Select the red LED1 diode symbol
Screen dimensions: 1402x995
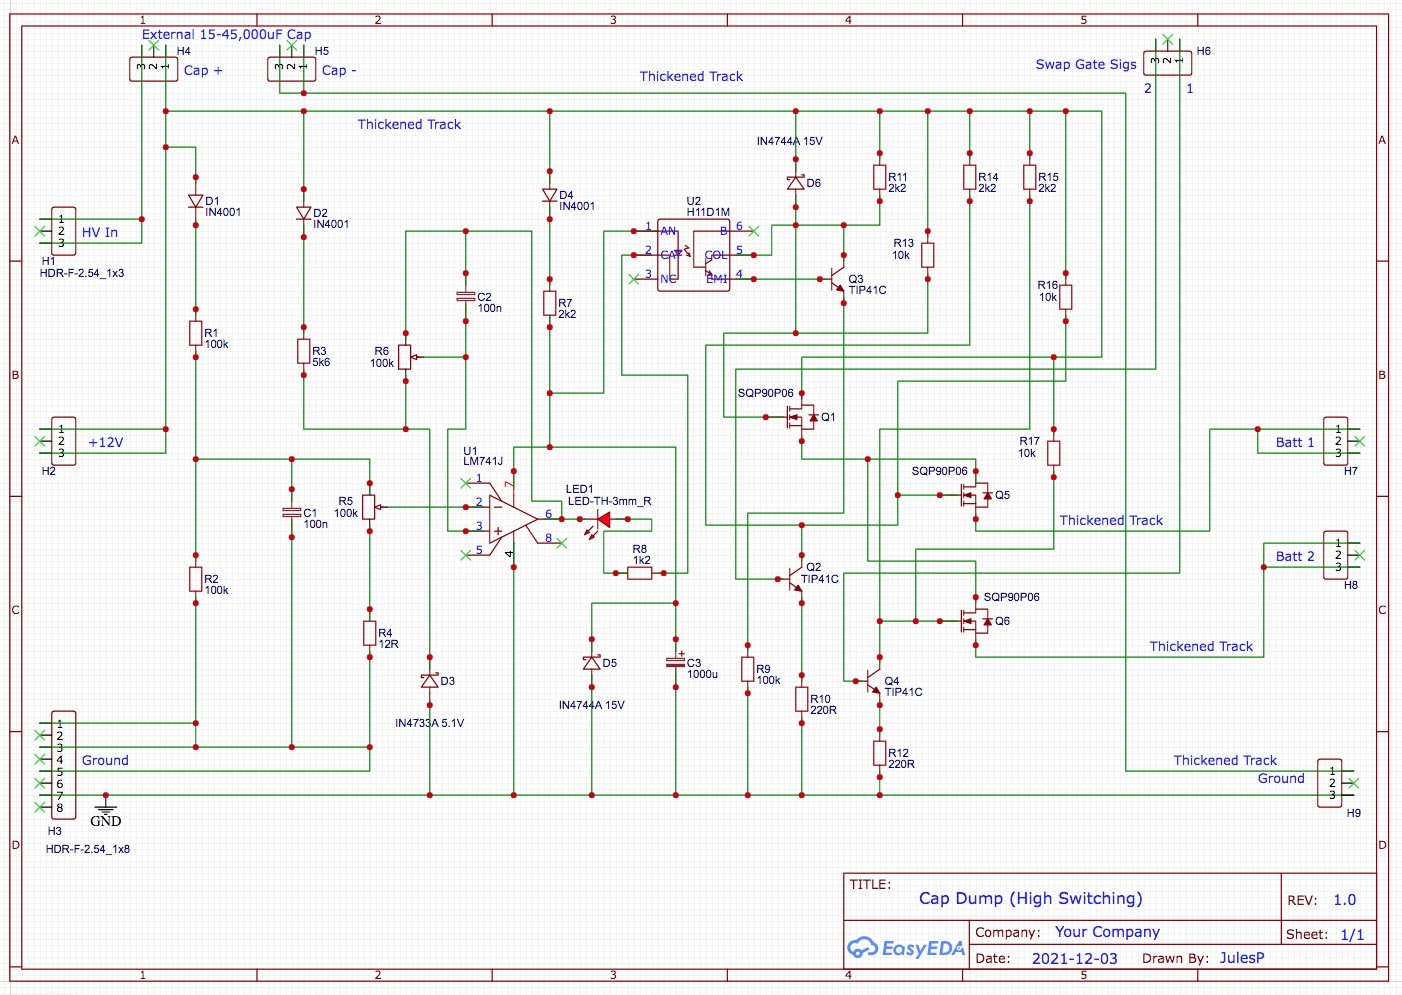[x=603, y=520]
